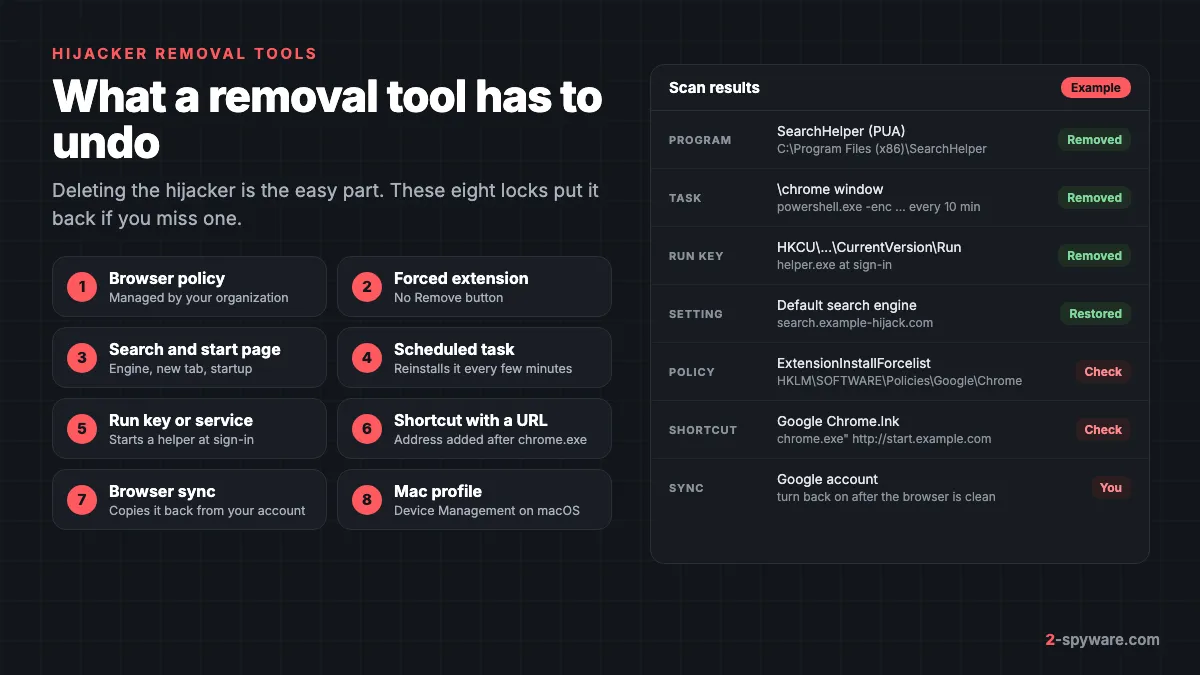Click the Google Chrome.lnk entry
Screen dimensions: 1200x675
pos(838,421)
